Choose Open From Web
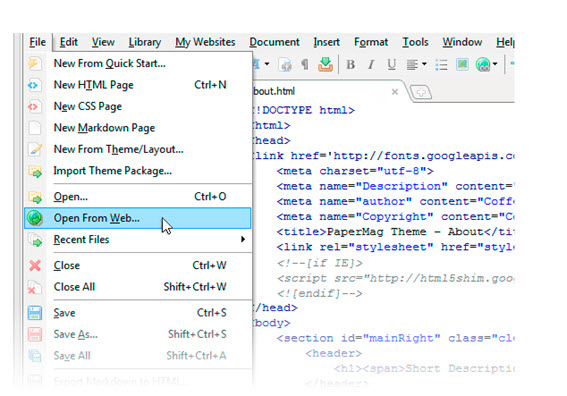567x396 pixels. point(137,218)
